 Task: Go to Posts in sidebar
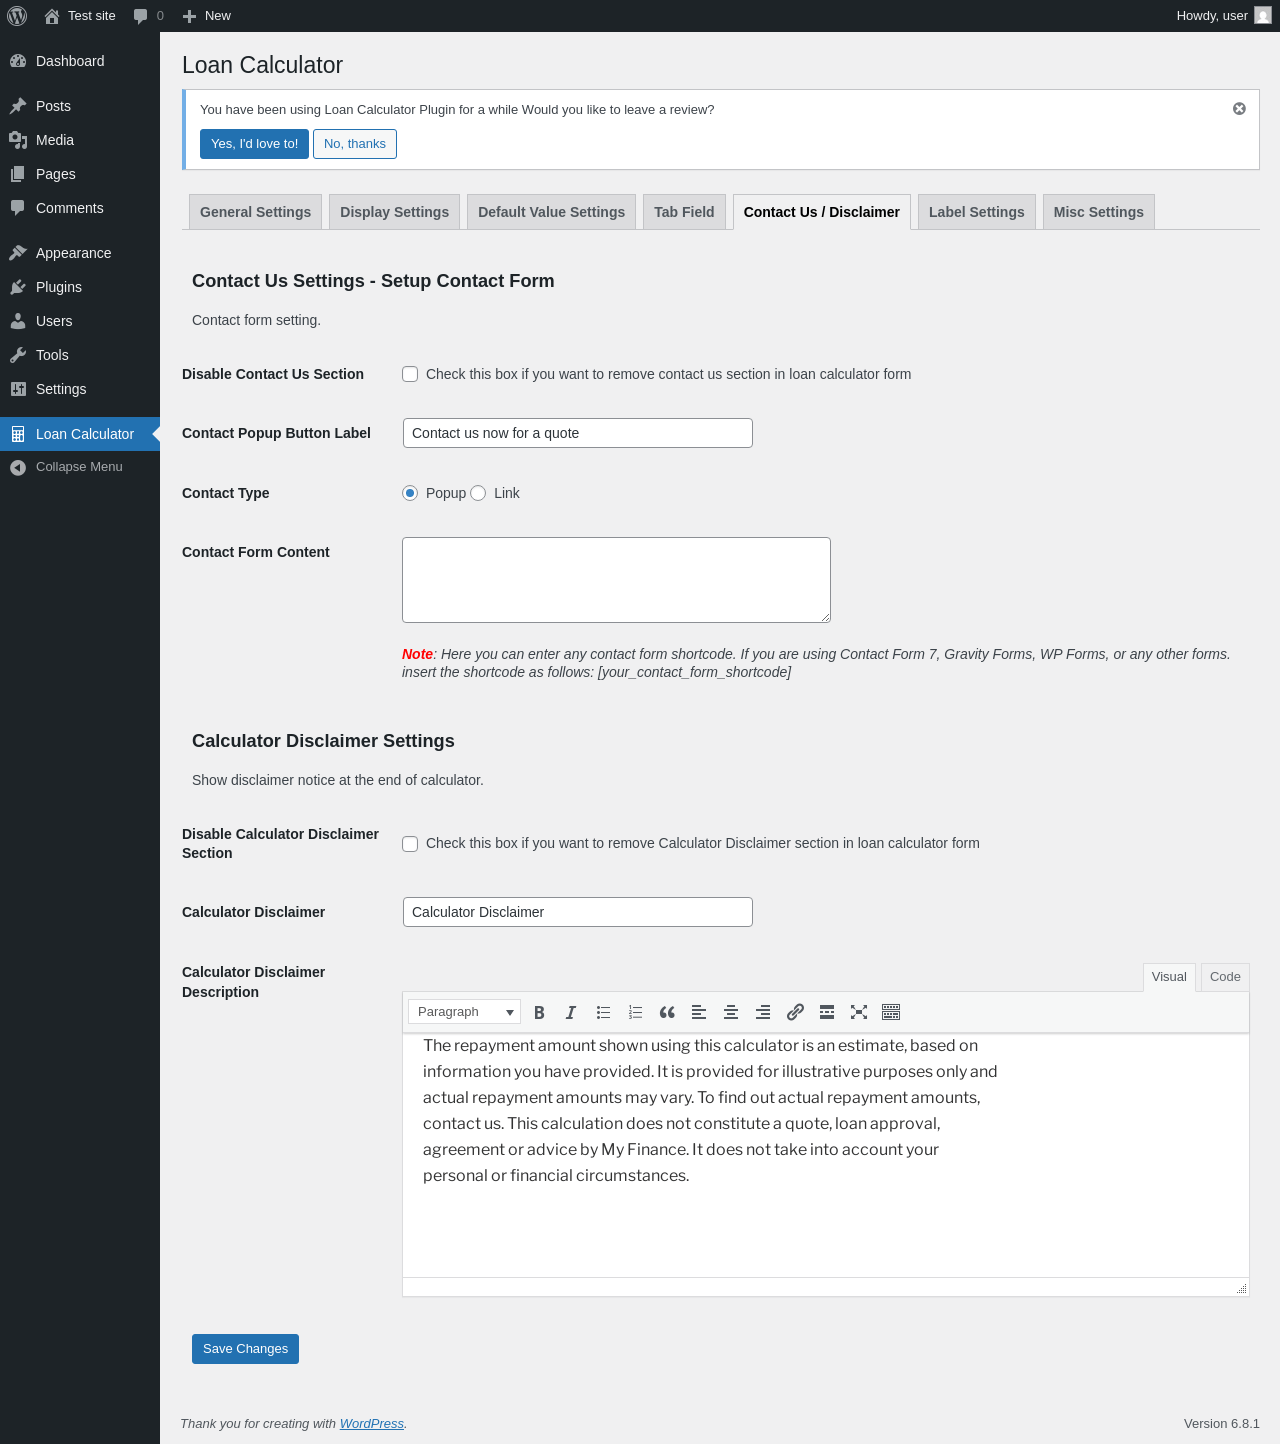coord(80,106)
